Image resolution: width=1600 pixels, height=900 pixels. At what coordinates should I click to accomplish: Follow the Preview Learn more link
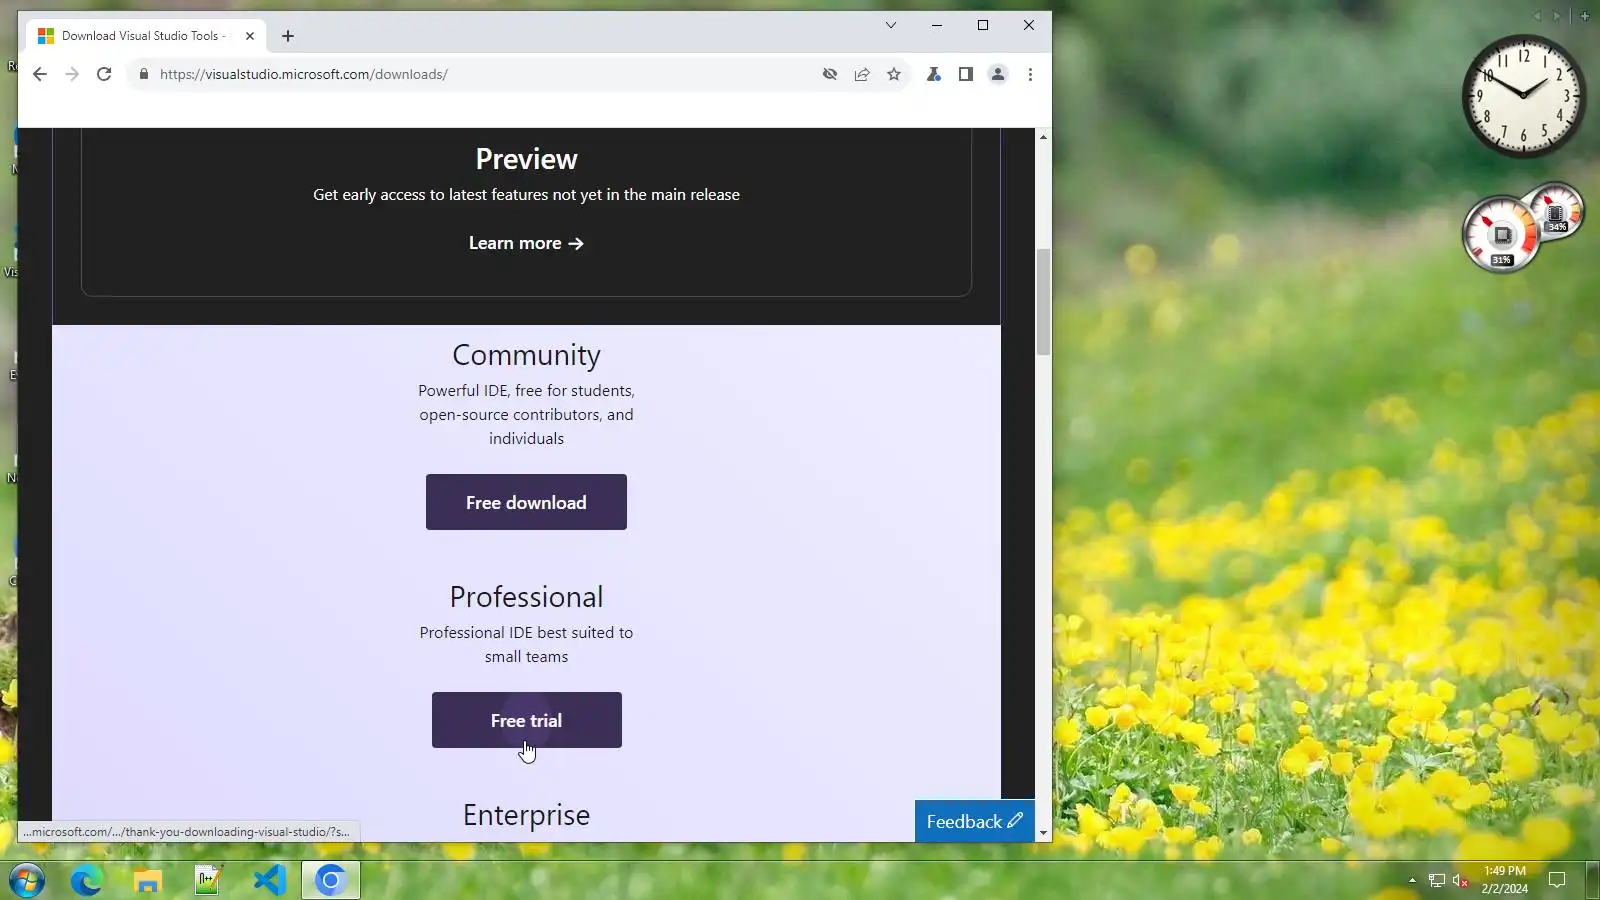[x=526, y=243]
